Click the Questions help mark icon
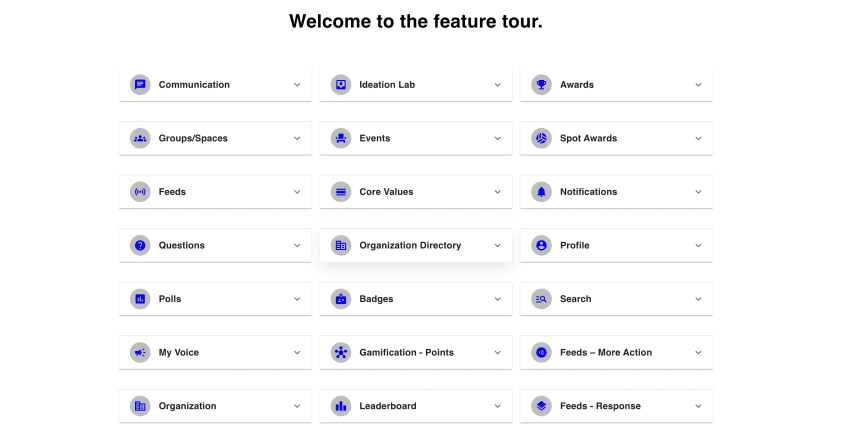Image resolution: width=850 pixels, height=431 pixels. click(140, 245)
